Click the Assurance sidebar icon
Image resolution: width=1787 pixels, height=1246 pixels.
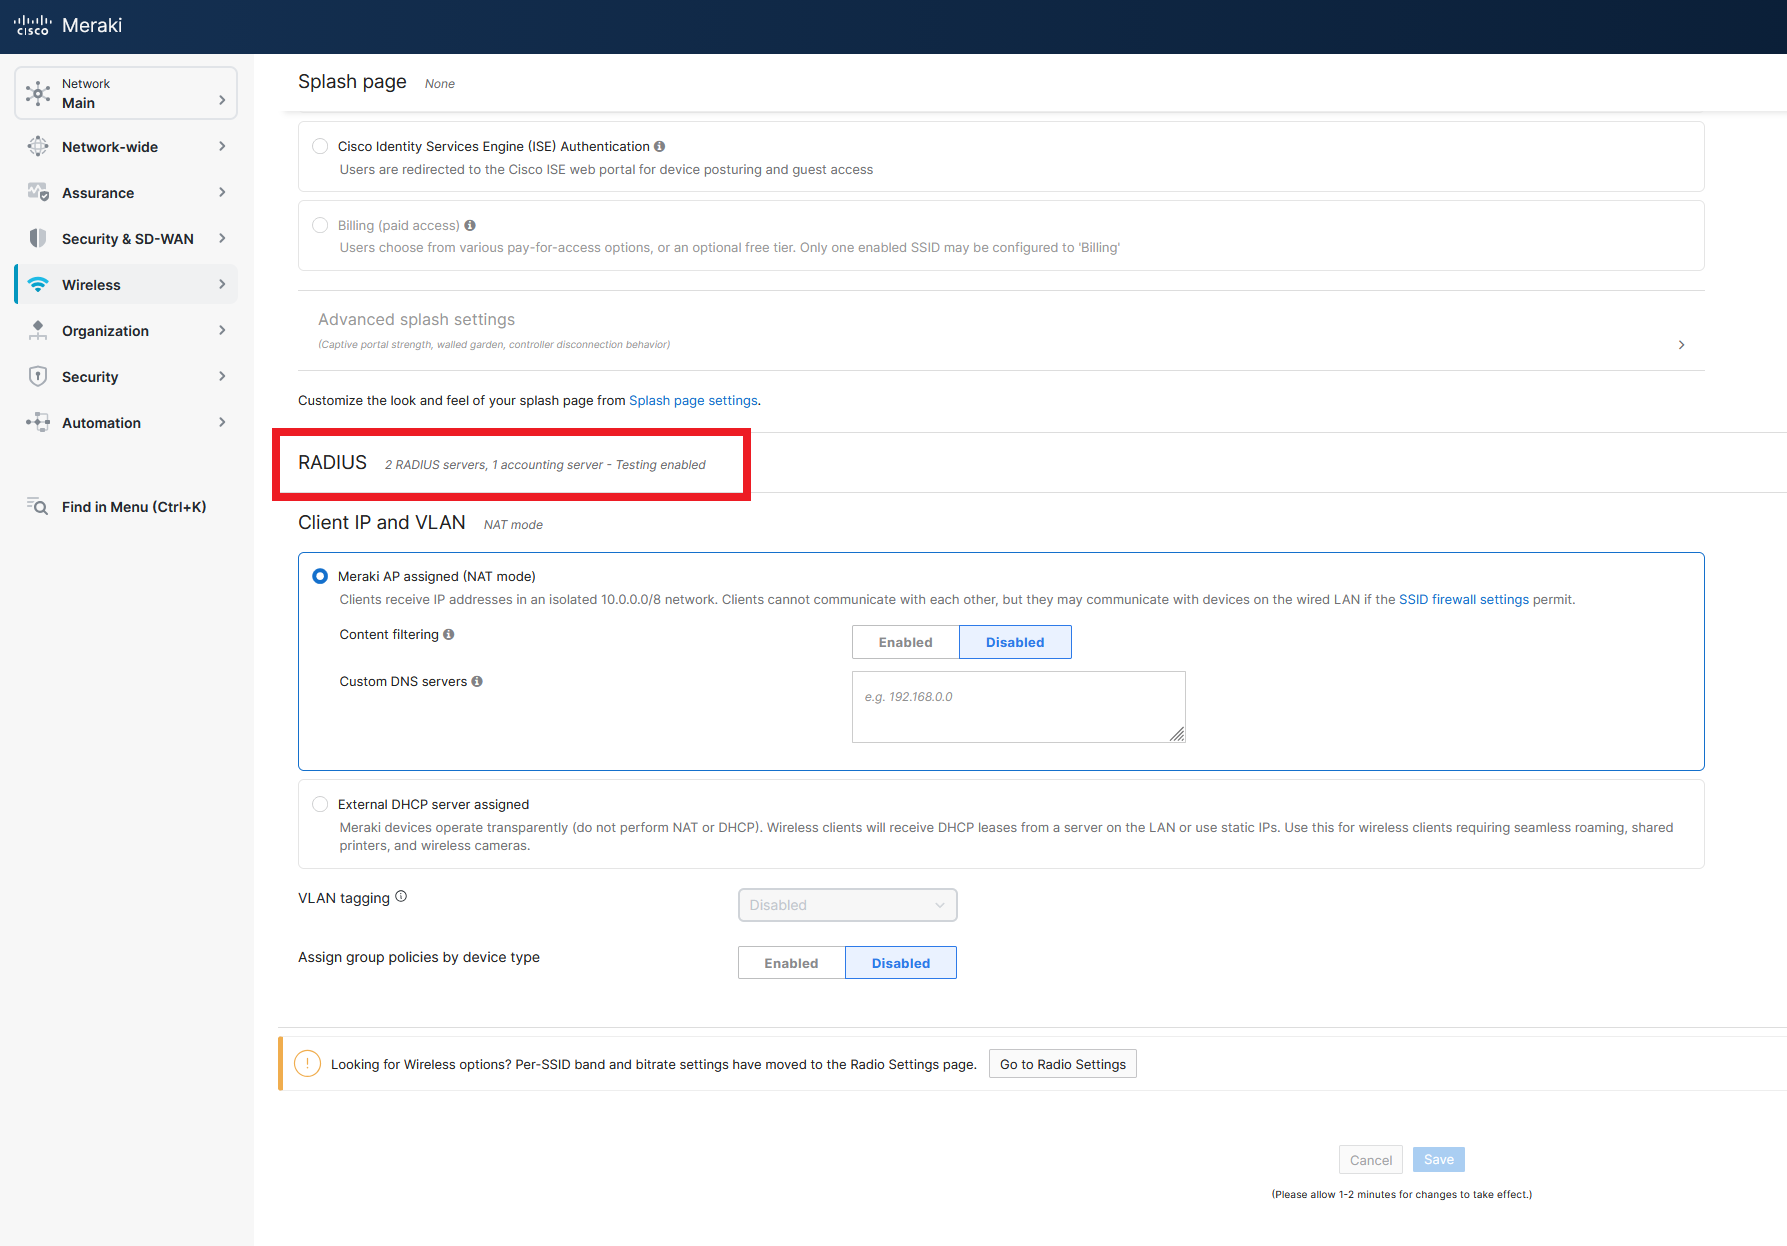[38, 192]
